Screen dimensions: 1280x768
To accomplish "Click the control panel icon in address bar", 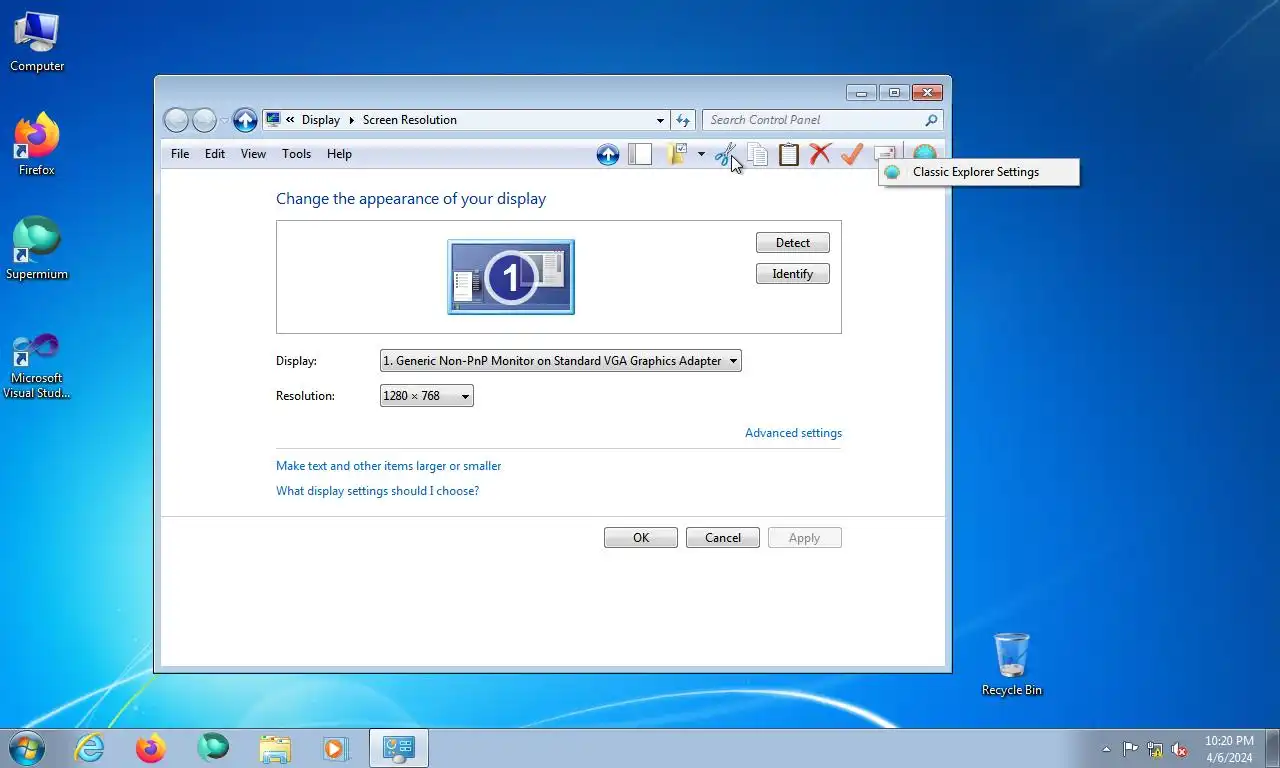I will click(273, 120).
